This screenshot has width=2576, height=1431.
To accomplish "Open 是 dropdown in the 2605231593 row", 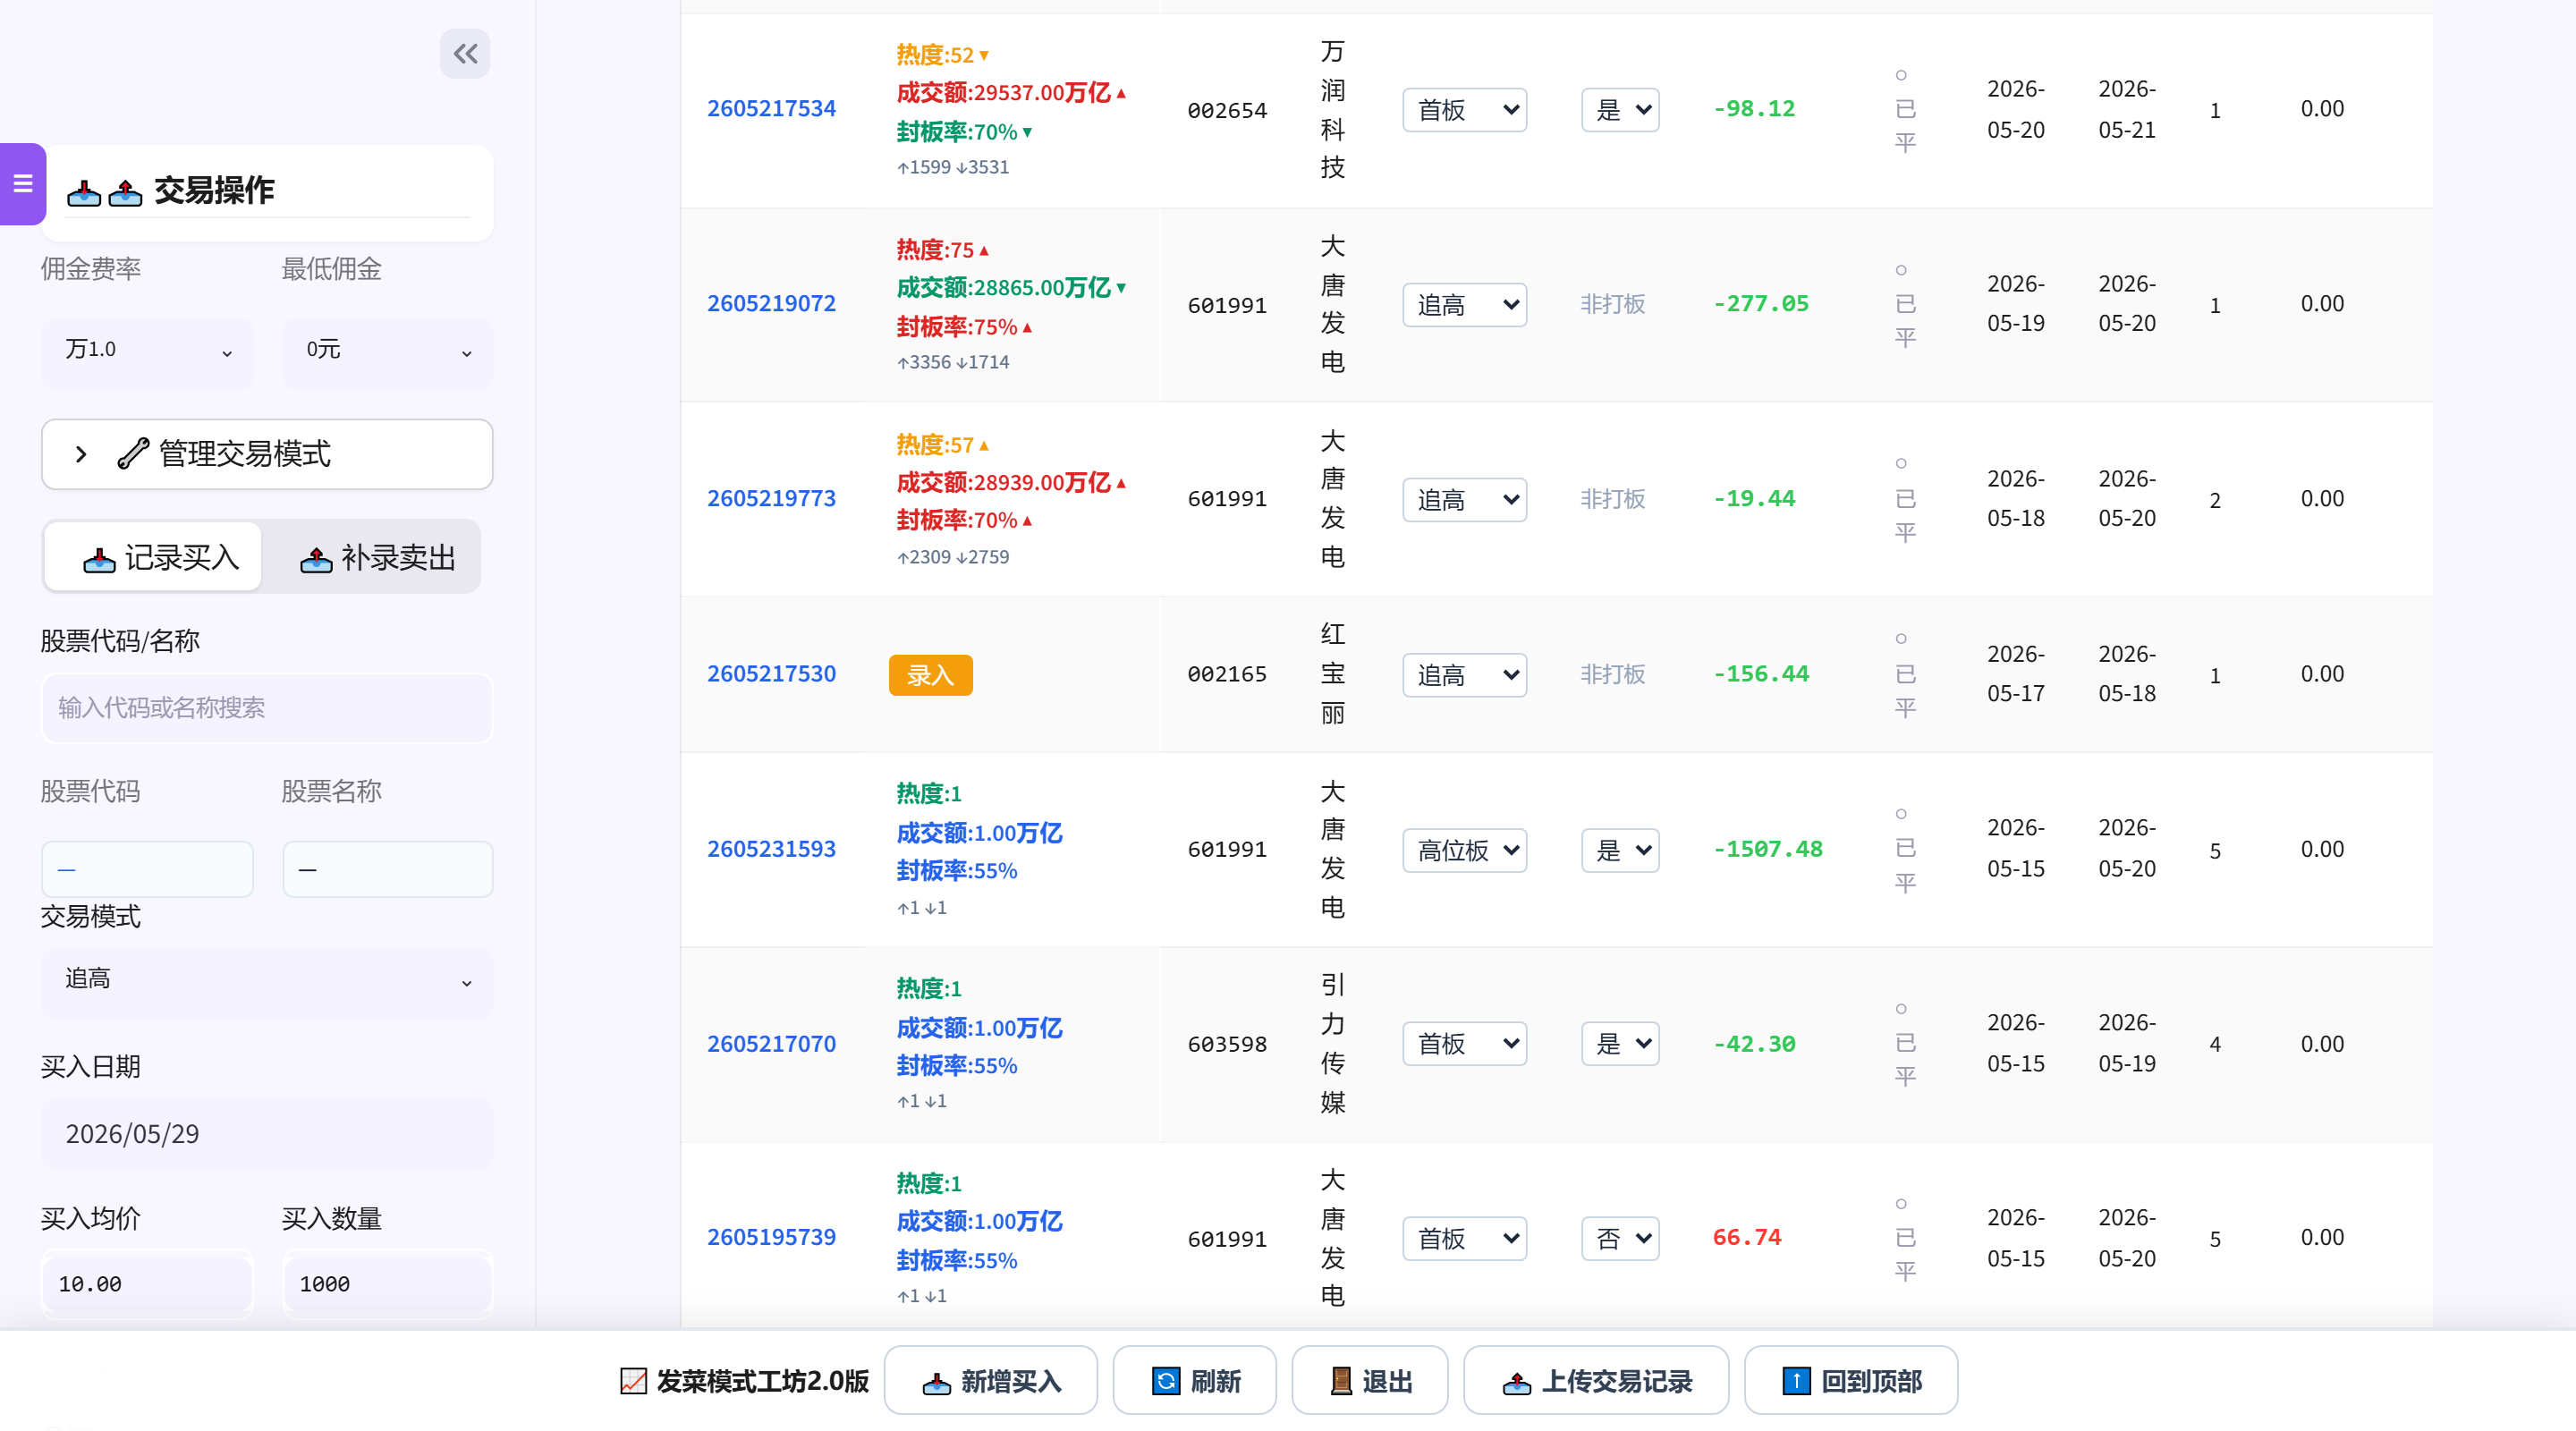I will pos(1620,850).
